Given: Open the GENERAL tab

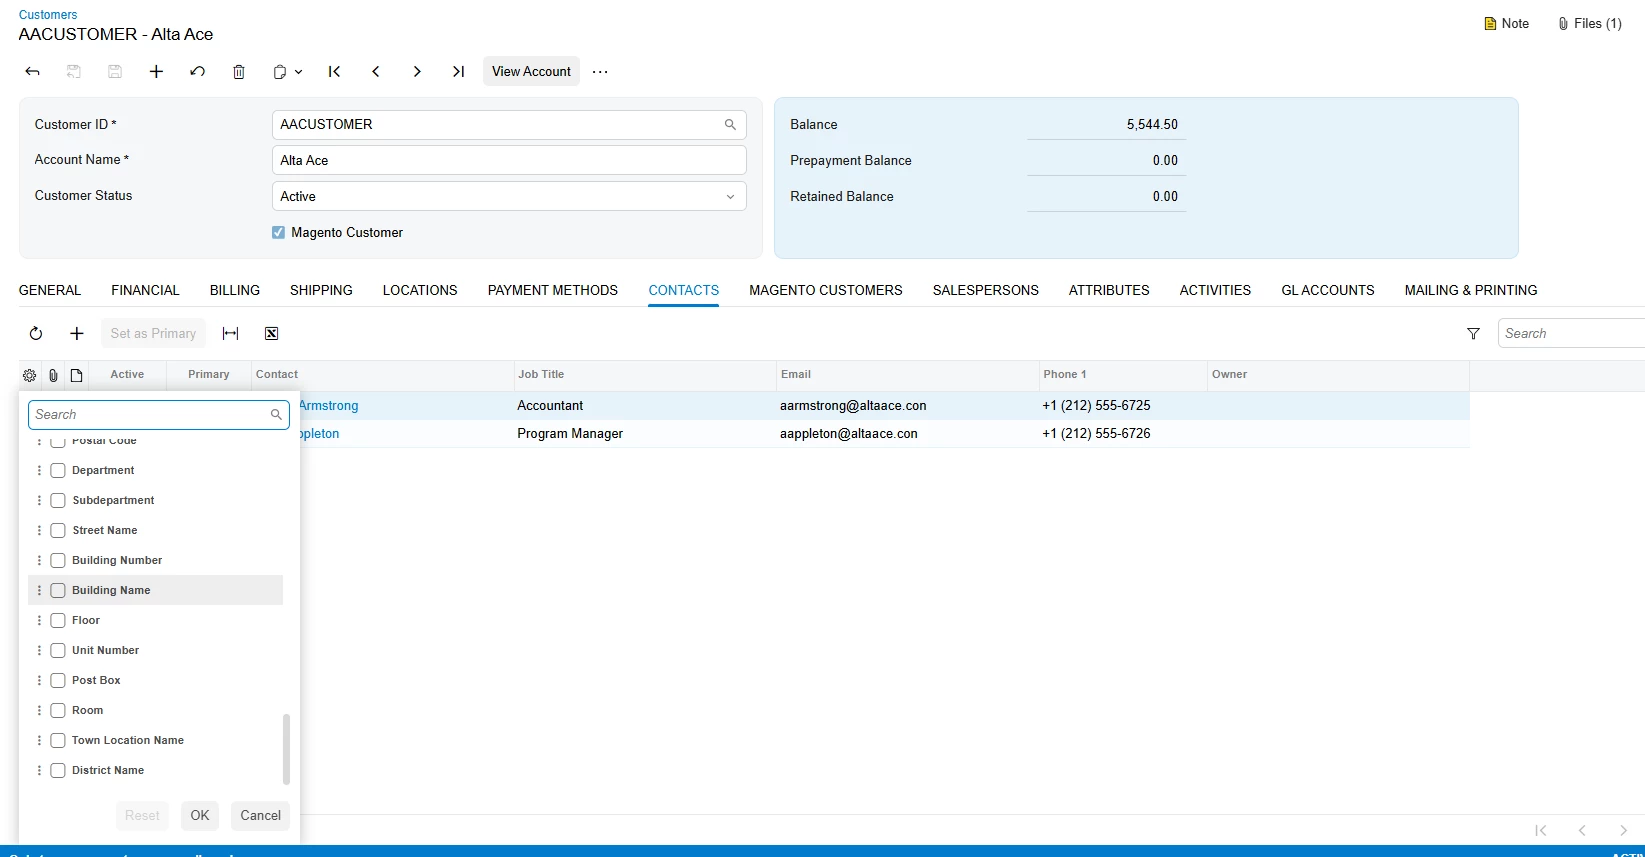Looking at the screenshot, I should [50, 290].
